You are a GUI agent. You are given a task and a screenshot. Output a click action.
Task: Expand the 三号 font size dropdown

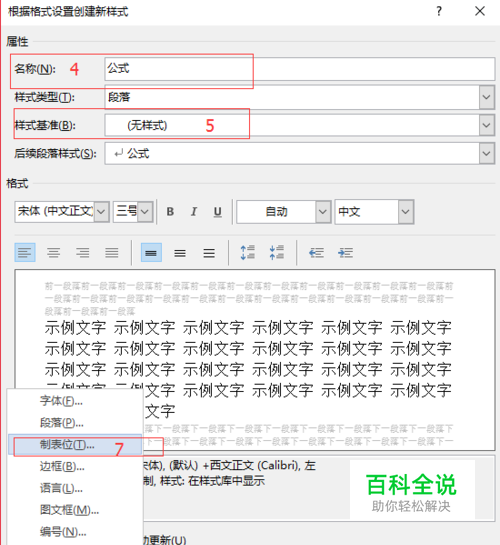[x=145, y=211]
